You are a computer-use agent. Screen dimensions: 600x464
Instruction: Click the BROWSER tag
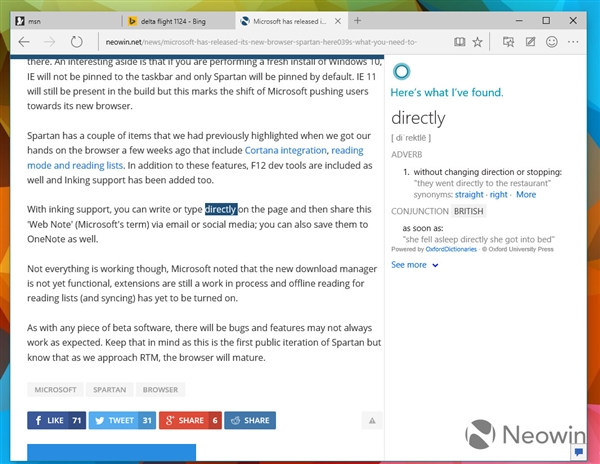(160, 389)
